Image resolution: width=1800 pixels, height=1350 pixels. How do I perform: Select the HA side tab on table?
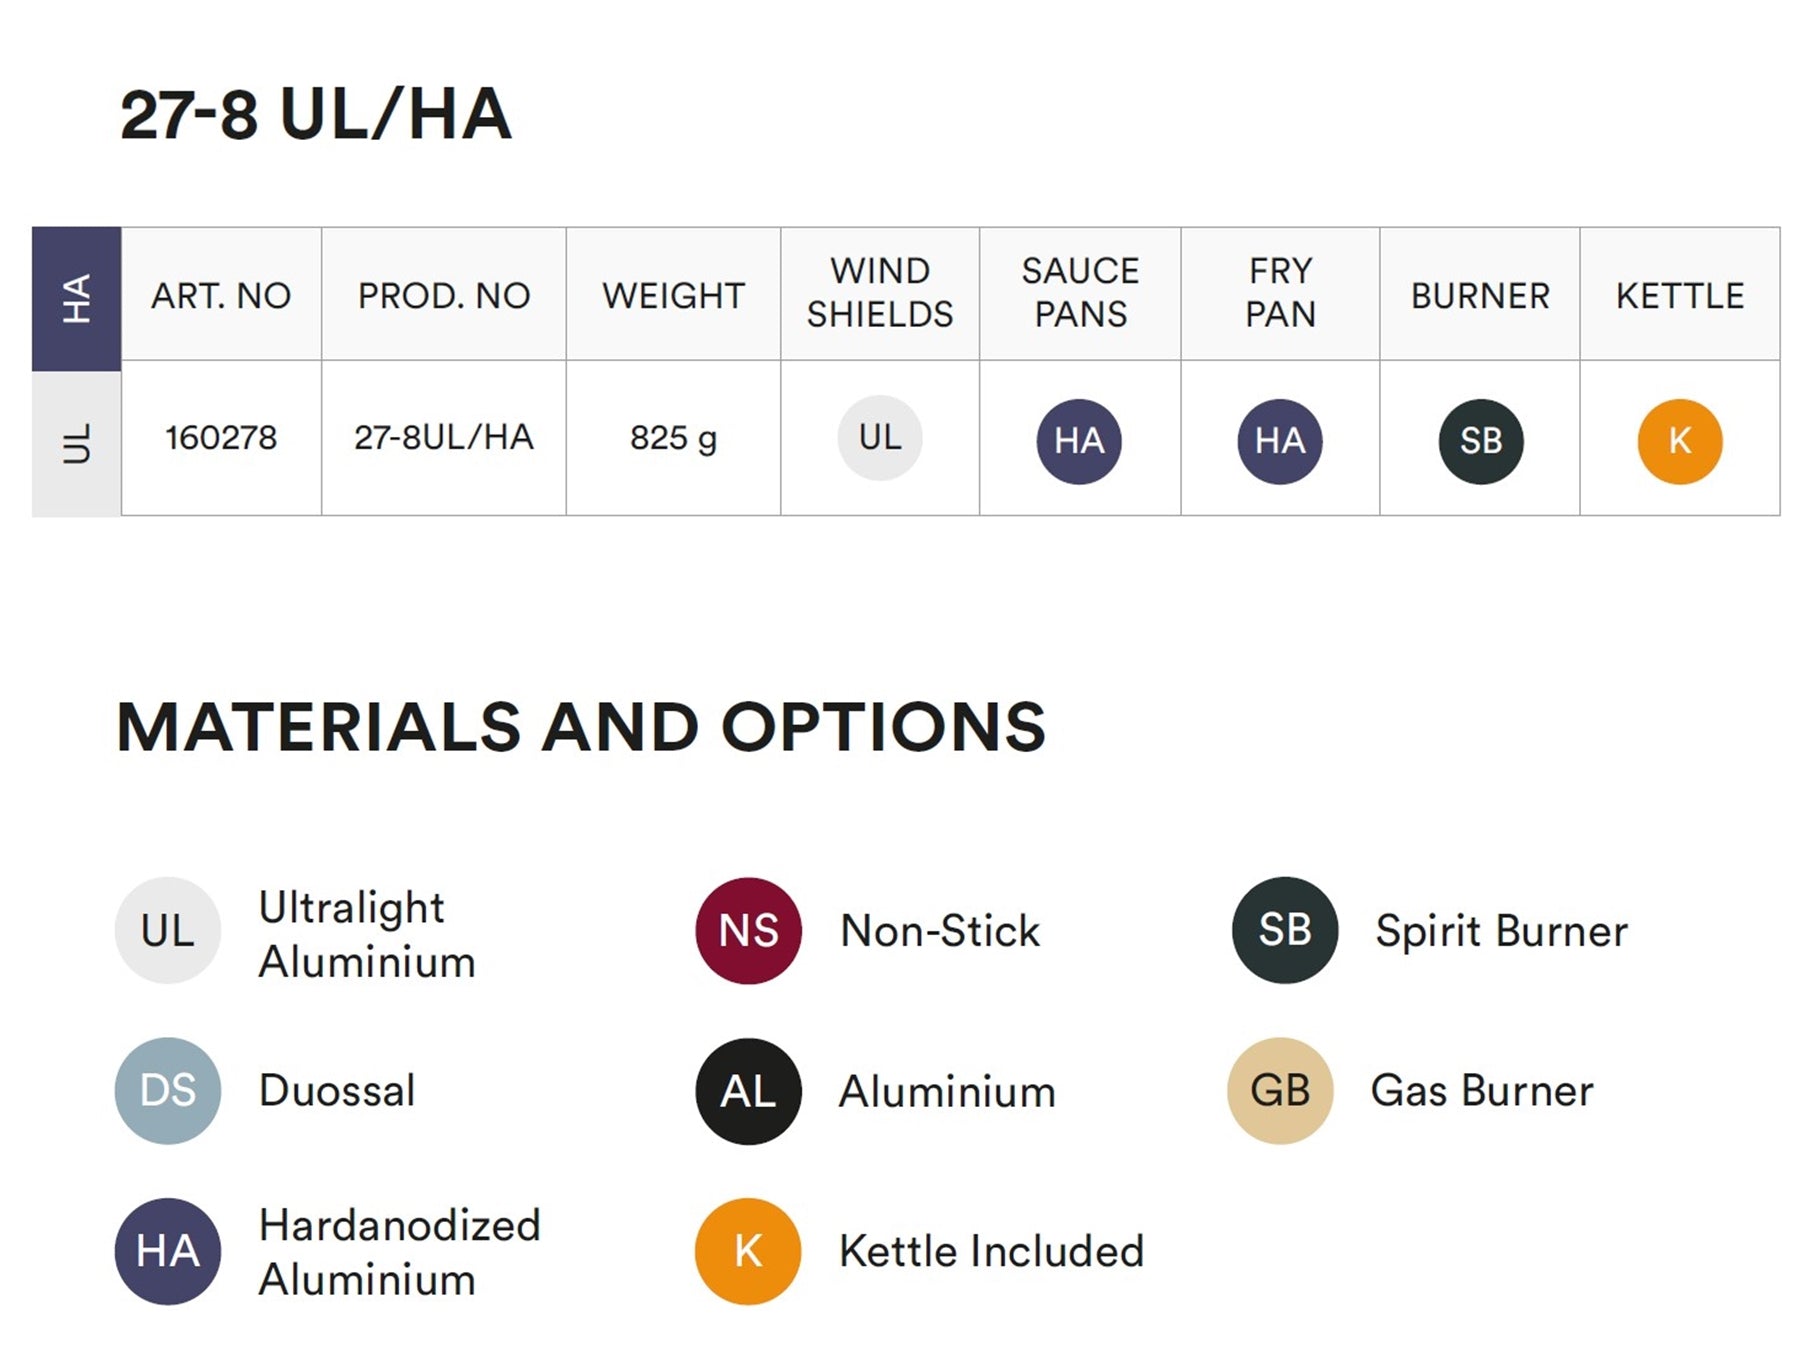pyautogui.click(x=76, y=298)
